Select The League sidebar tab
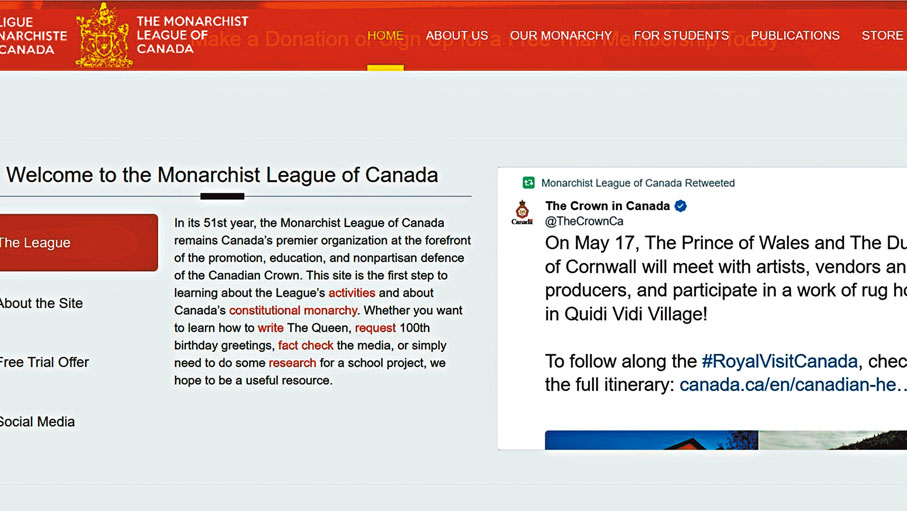The image size is (907, 511). pyautogui.click(x=78, y=242)
